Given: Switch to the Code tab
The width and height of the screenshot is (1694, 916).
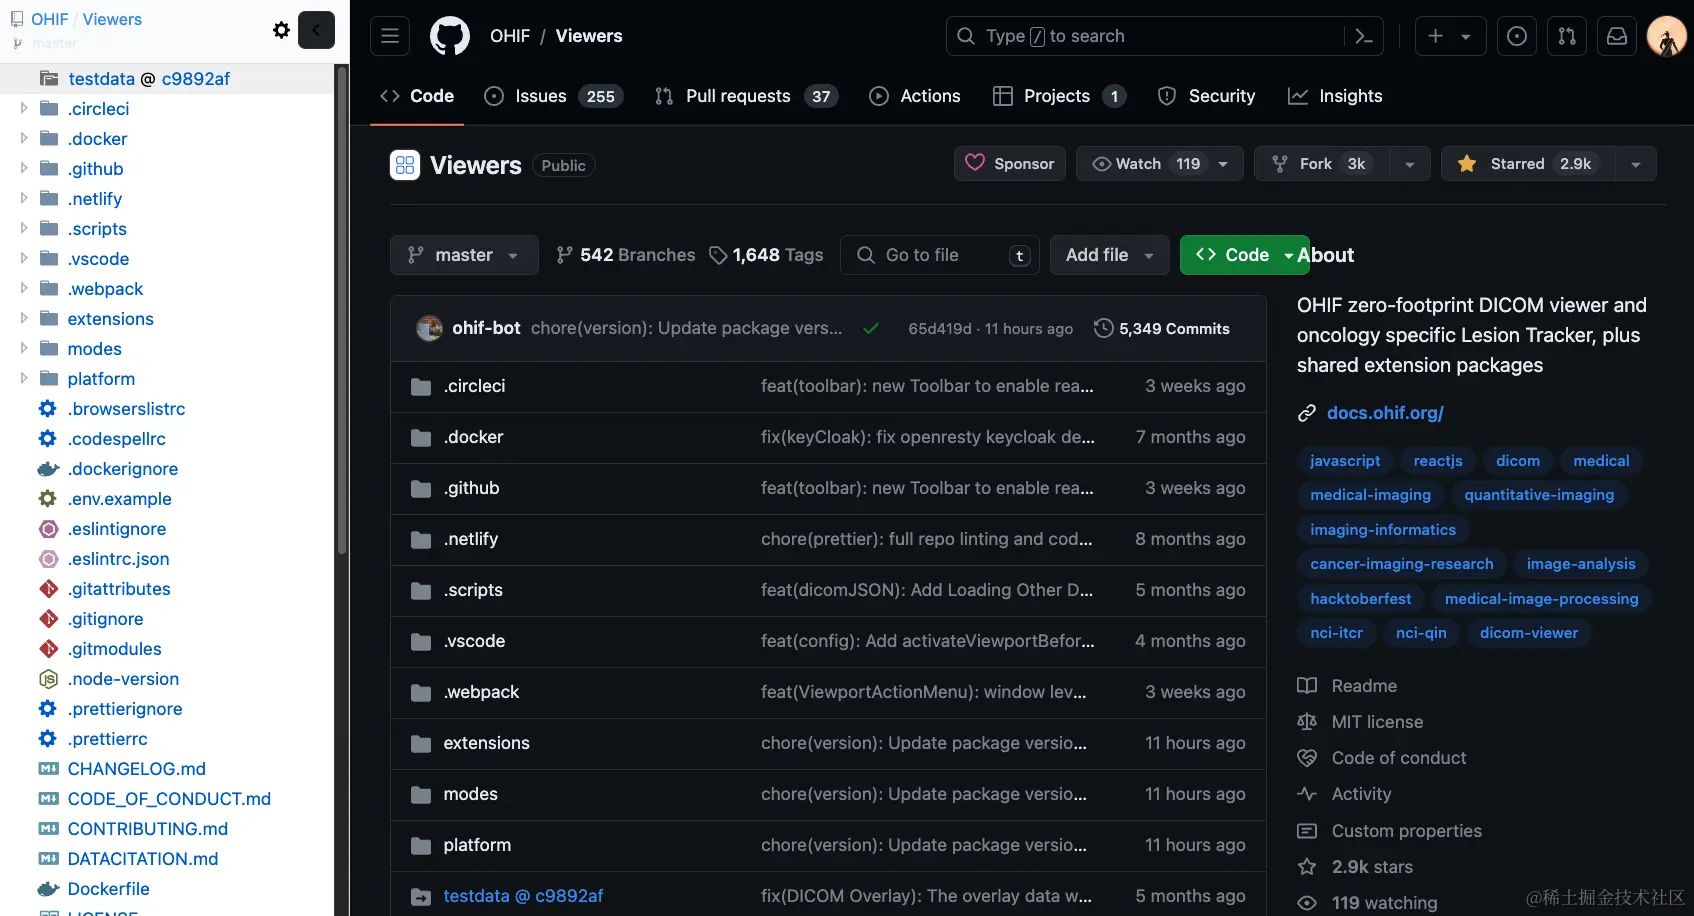Looking at the screenshot, I should tap(417, 96).
